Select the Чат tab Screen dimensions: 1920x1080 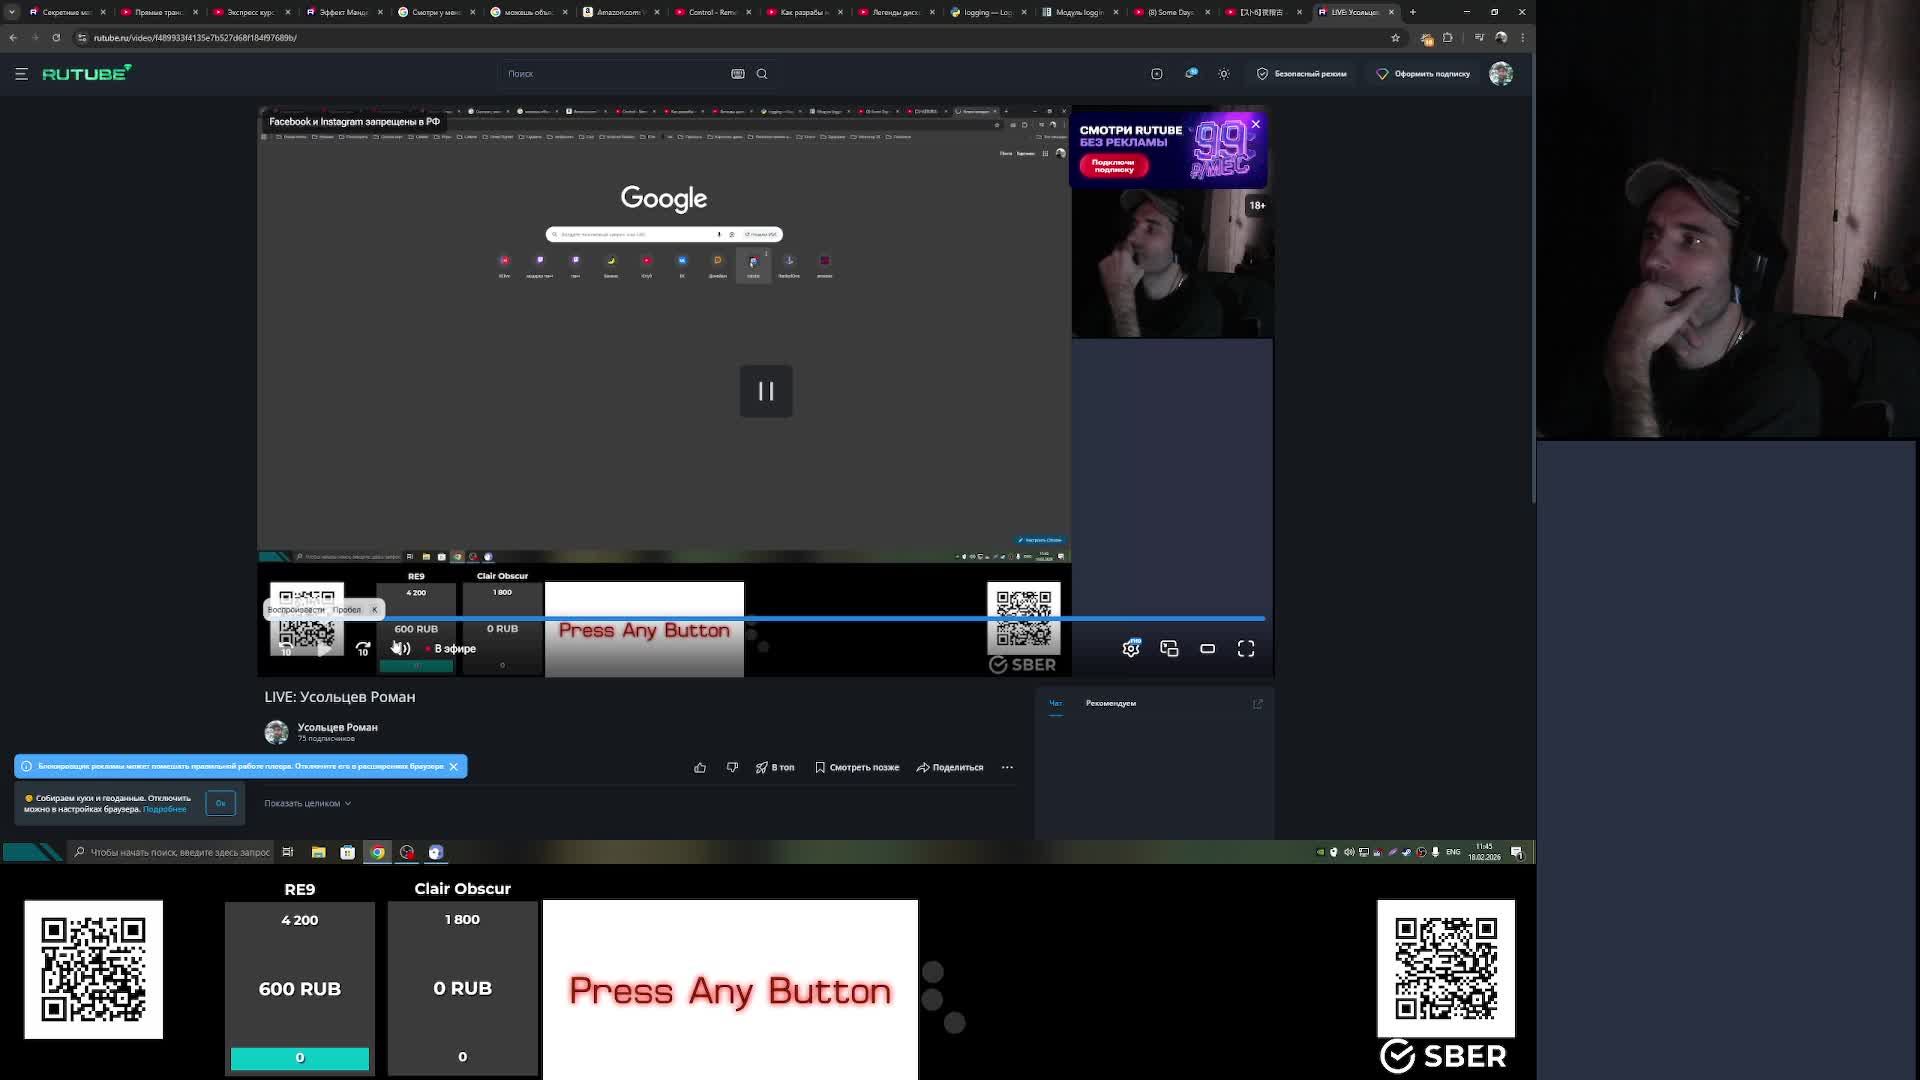(1056, 704)
